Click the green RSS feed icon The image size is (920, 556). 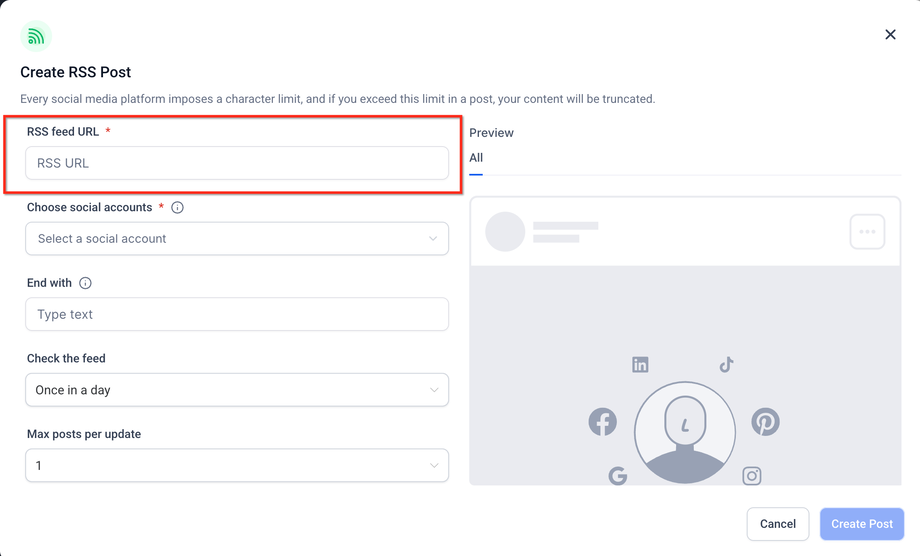[x=36, y=37]
